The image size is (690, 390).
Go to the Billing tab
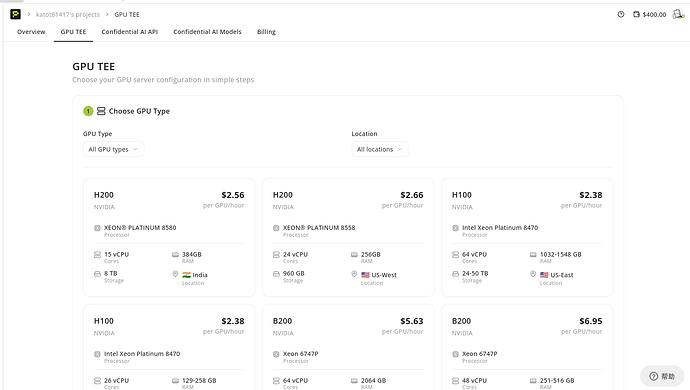[266, 32]
